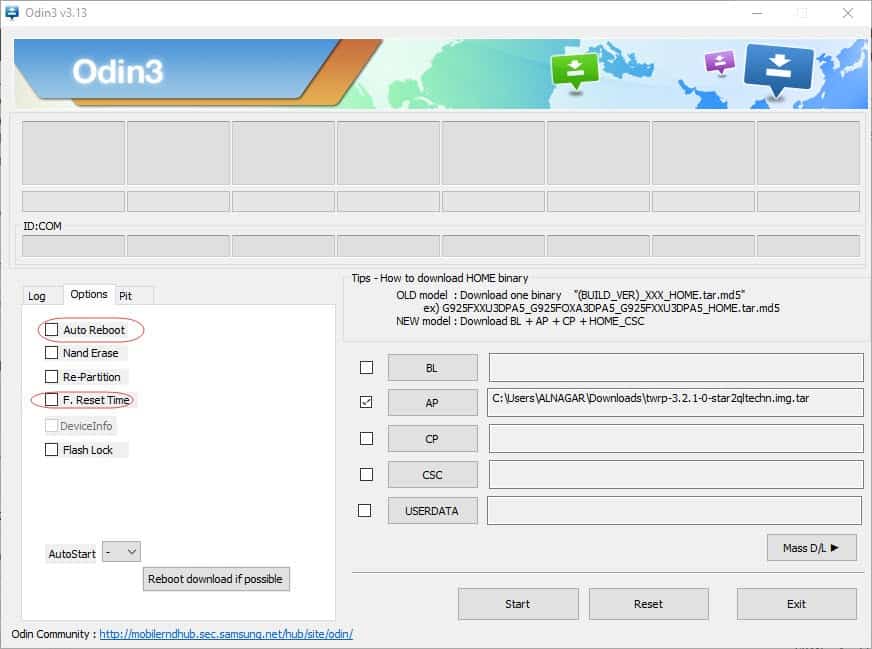Click the green download icon in banner
Image resolution: width=872 pixels, height=649 pixels.
(x=575, y=72)
